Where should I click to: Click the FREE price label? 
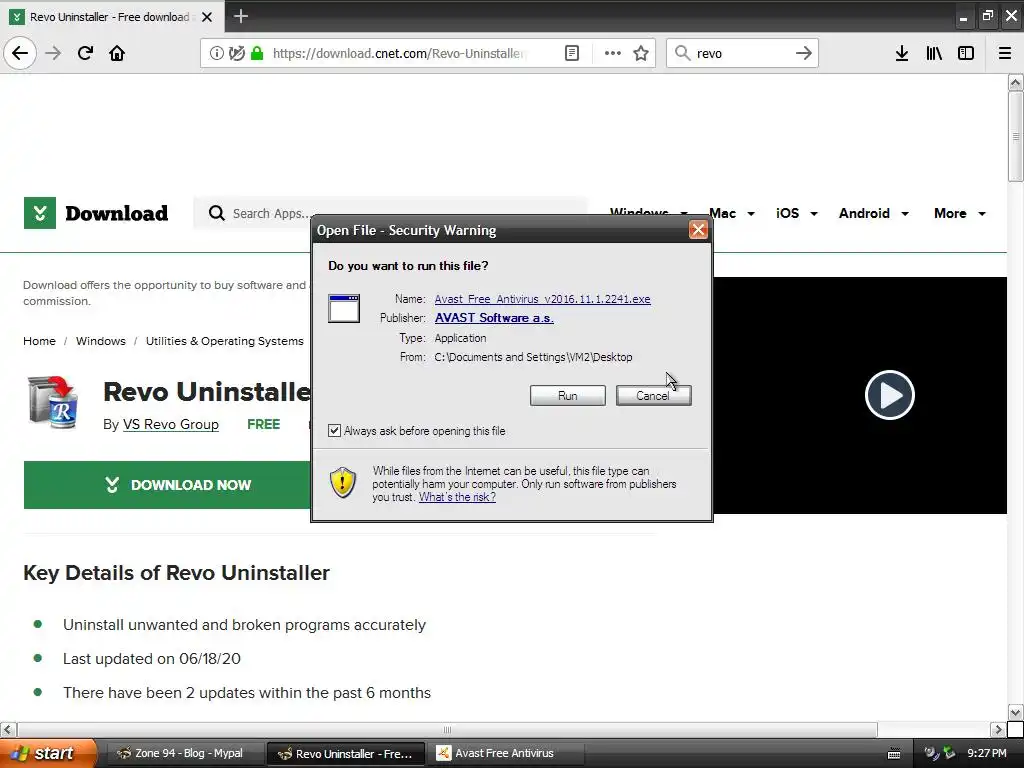pyautogui.click(x=264, y=424)
